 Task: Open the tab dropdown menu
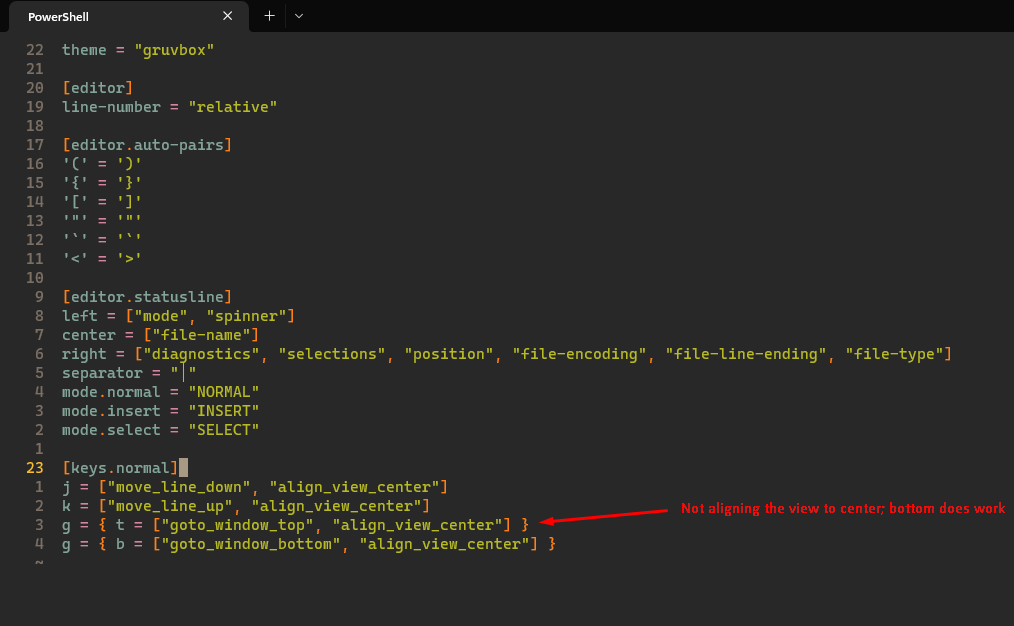[297, 16]
